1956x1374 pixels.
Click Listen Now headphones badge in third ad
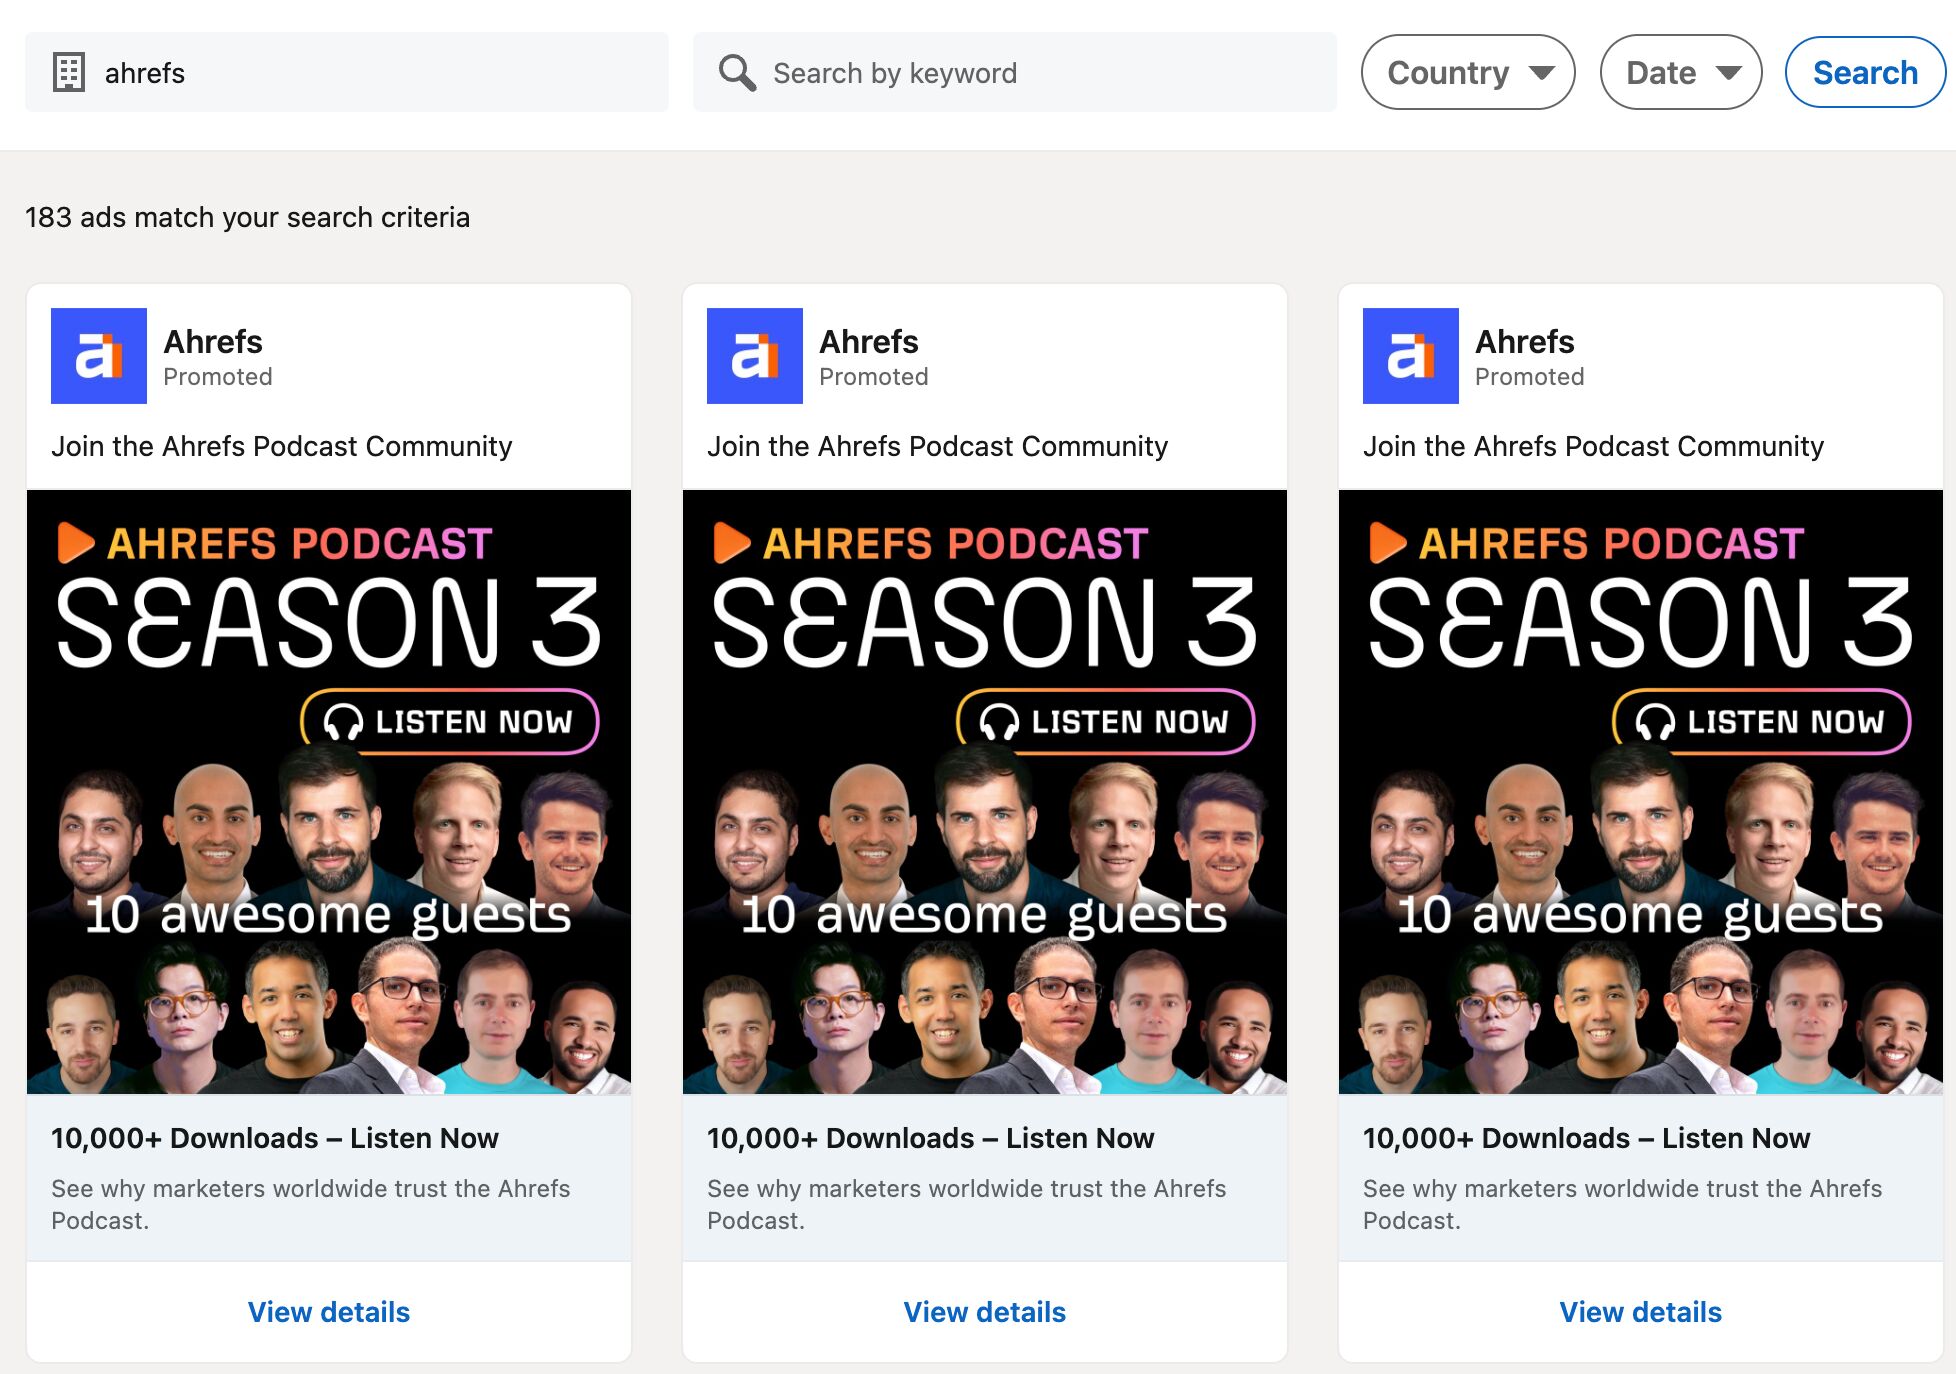point(1762,722)
